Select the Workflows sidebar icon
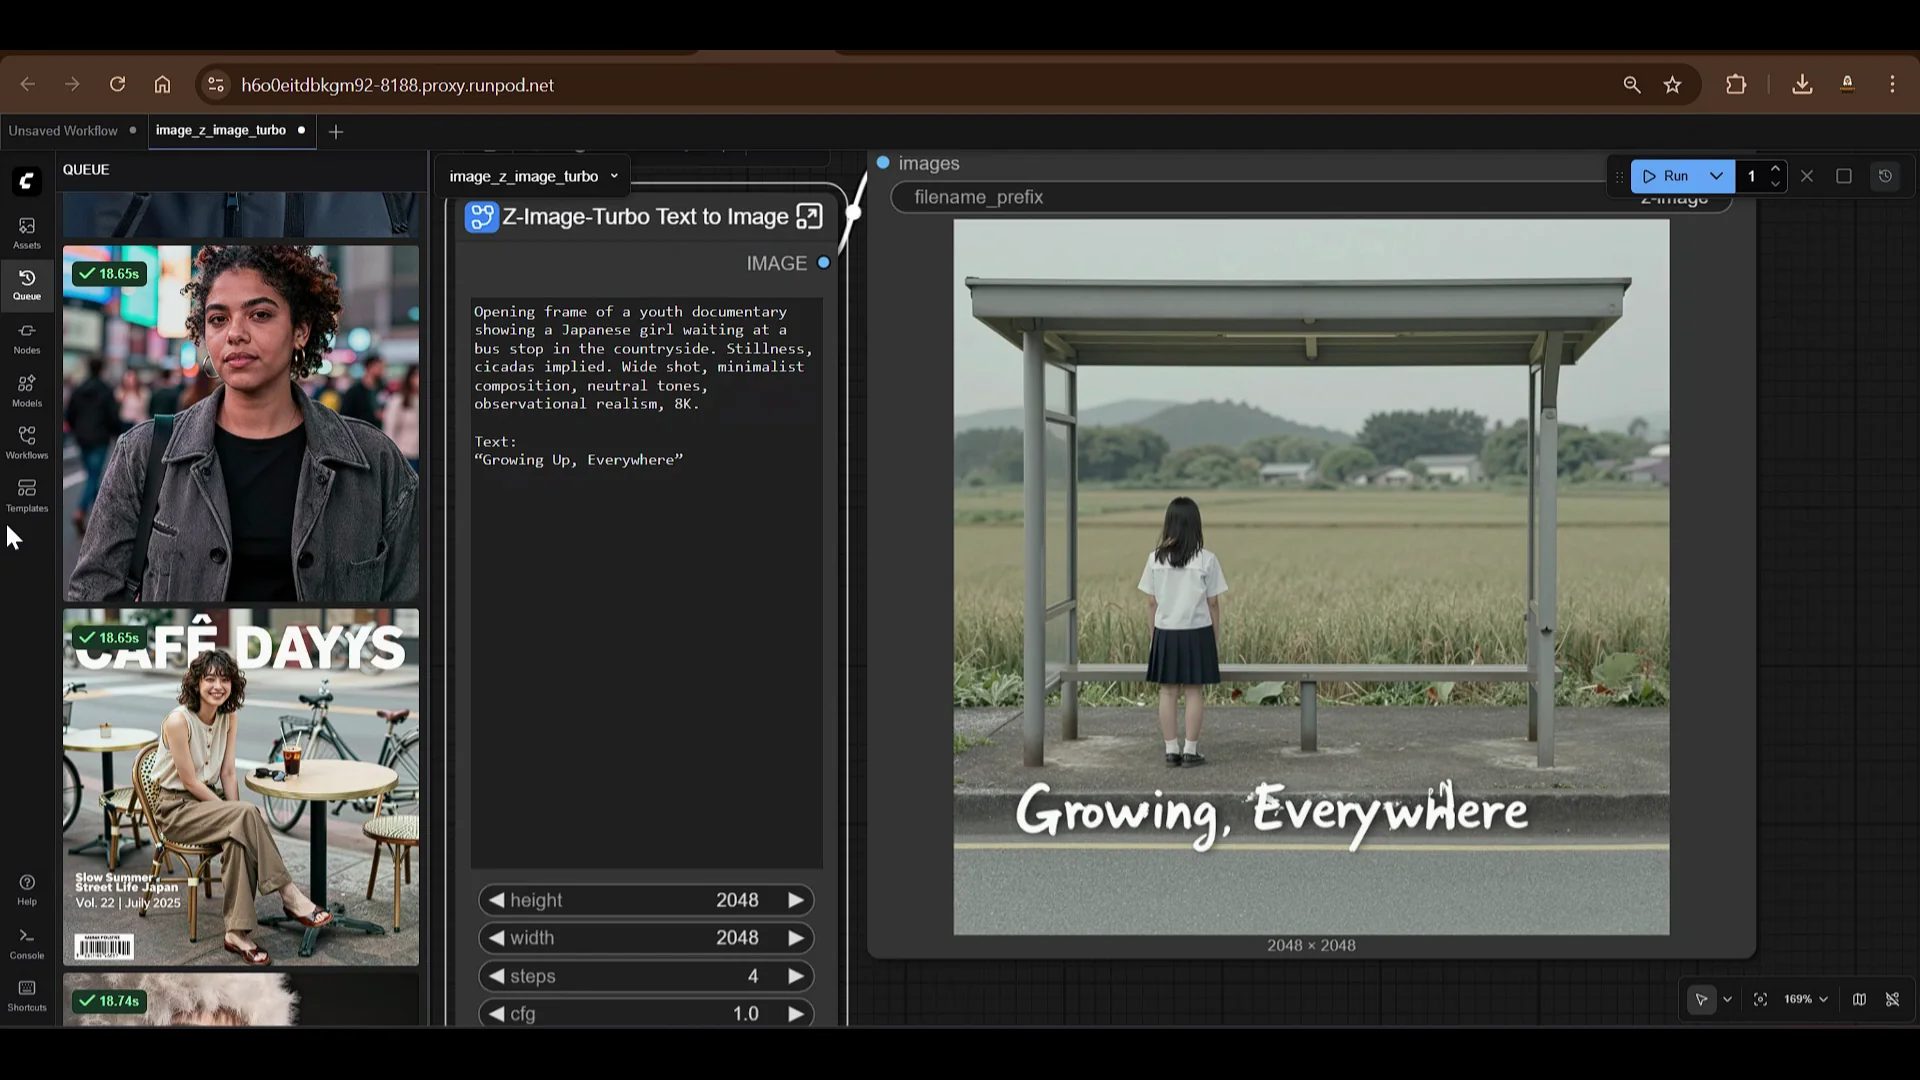The height and width of the screenshot is (1080, 1920). click(26, 441)
